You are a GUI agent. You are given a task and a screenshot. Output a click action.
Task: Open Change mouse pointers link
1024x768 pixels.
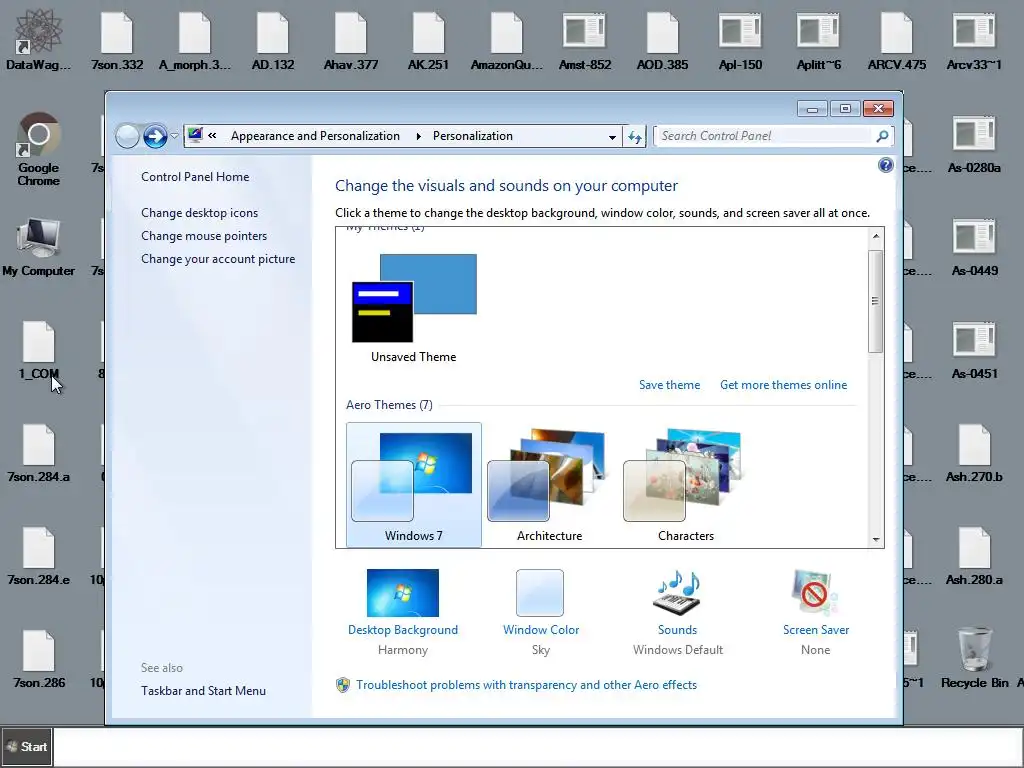[204, 236]
